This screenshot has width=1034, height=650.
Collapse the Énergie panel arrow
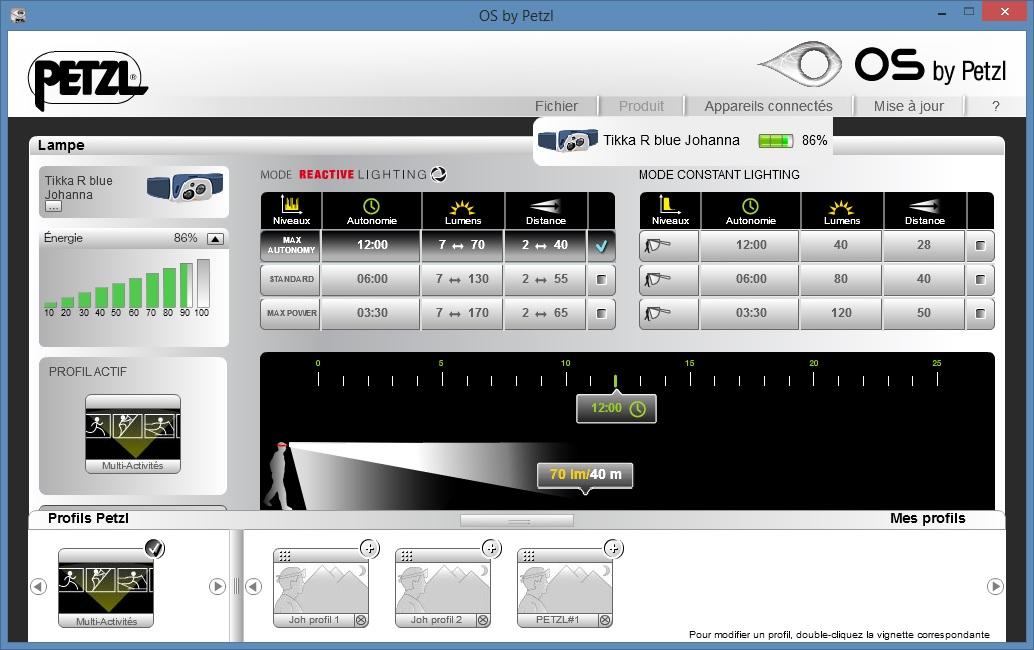tap(215, 239)
